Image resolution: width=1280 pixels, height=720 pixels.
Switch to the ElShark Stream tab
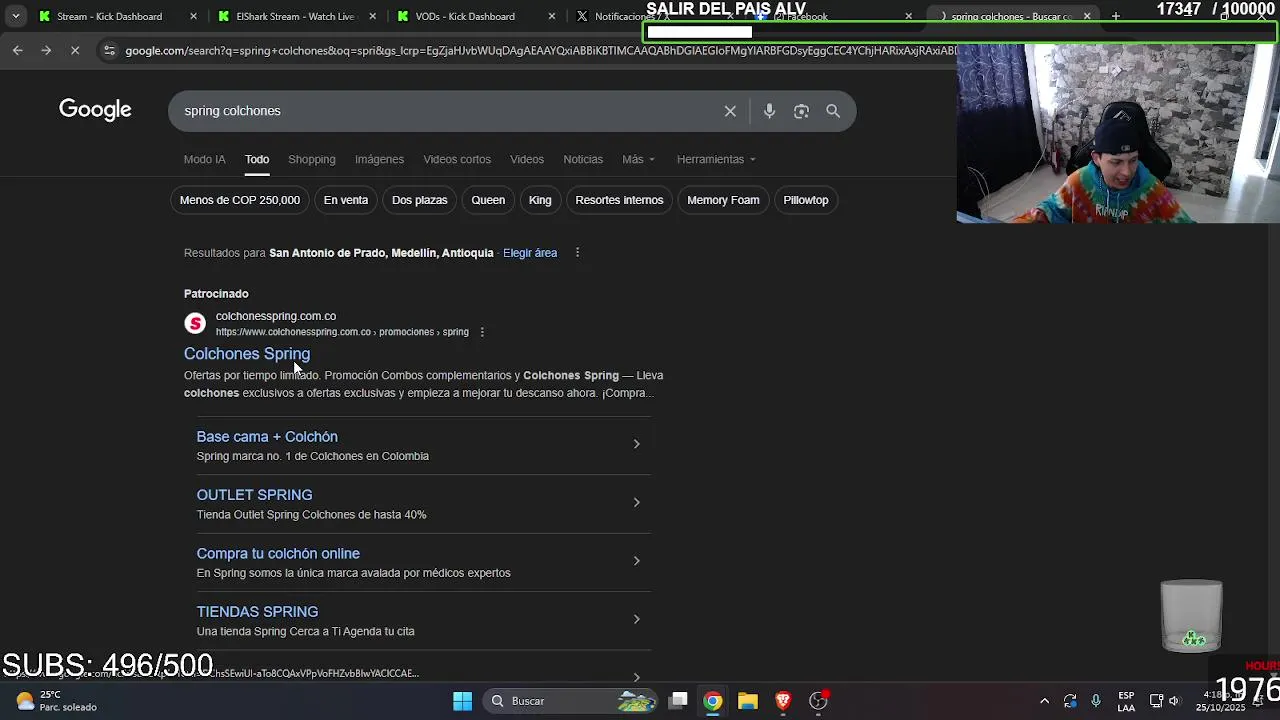295,16
